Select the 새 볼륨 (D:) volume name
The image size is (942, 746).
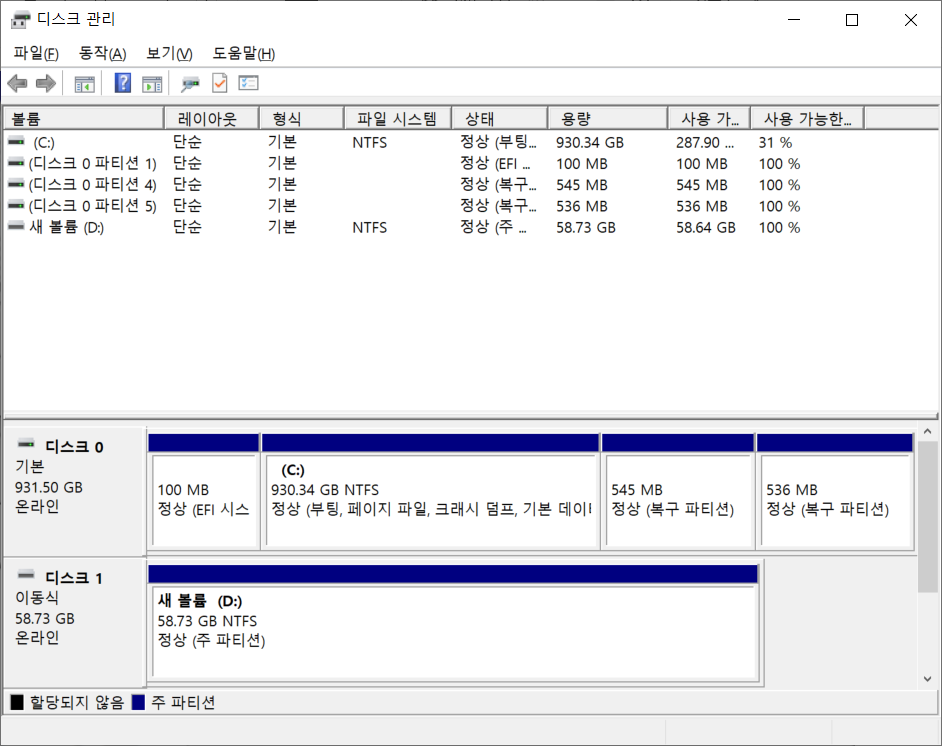pos(67,227)
